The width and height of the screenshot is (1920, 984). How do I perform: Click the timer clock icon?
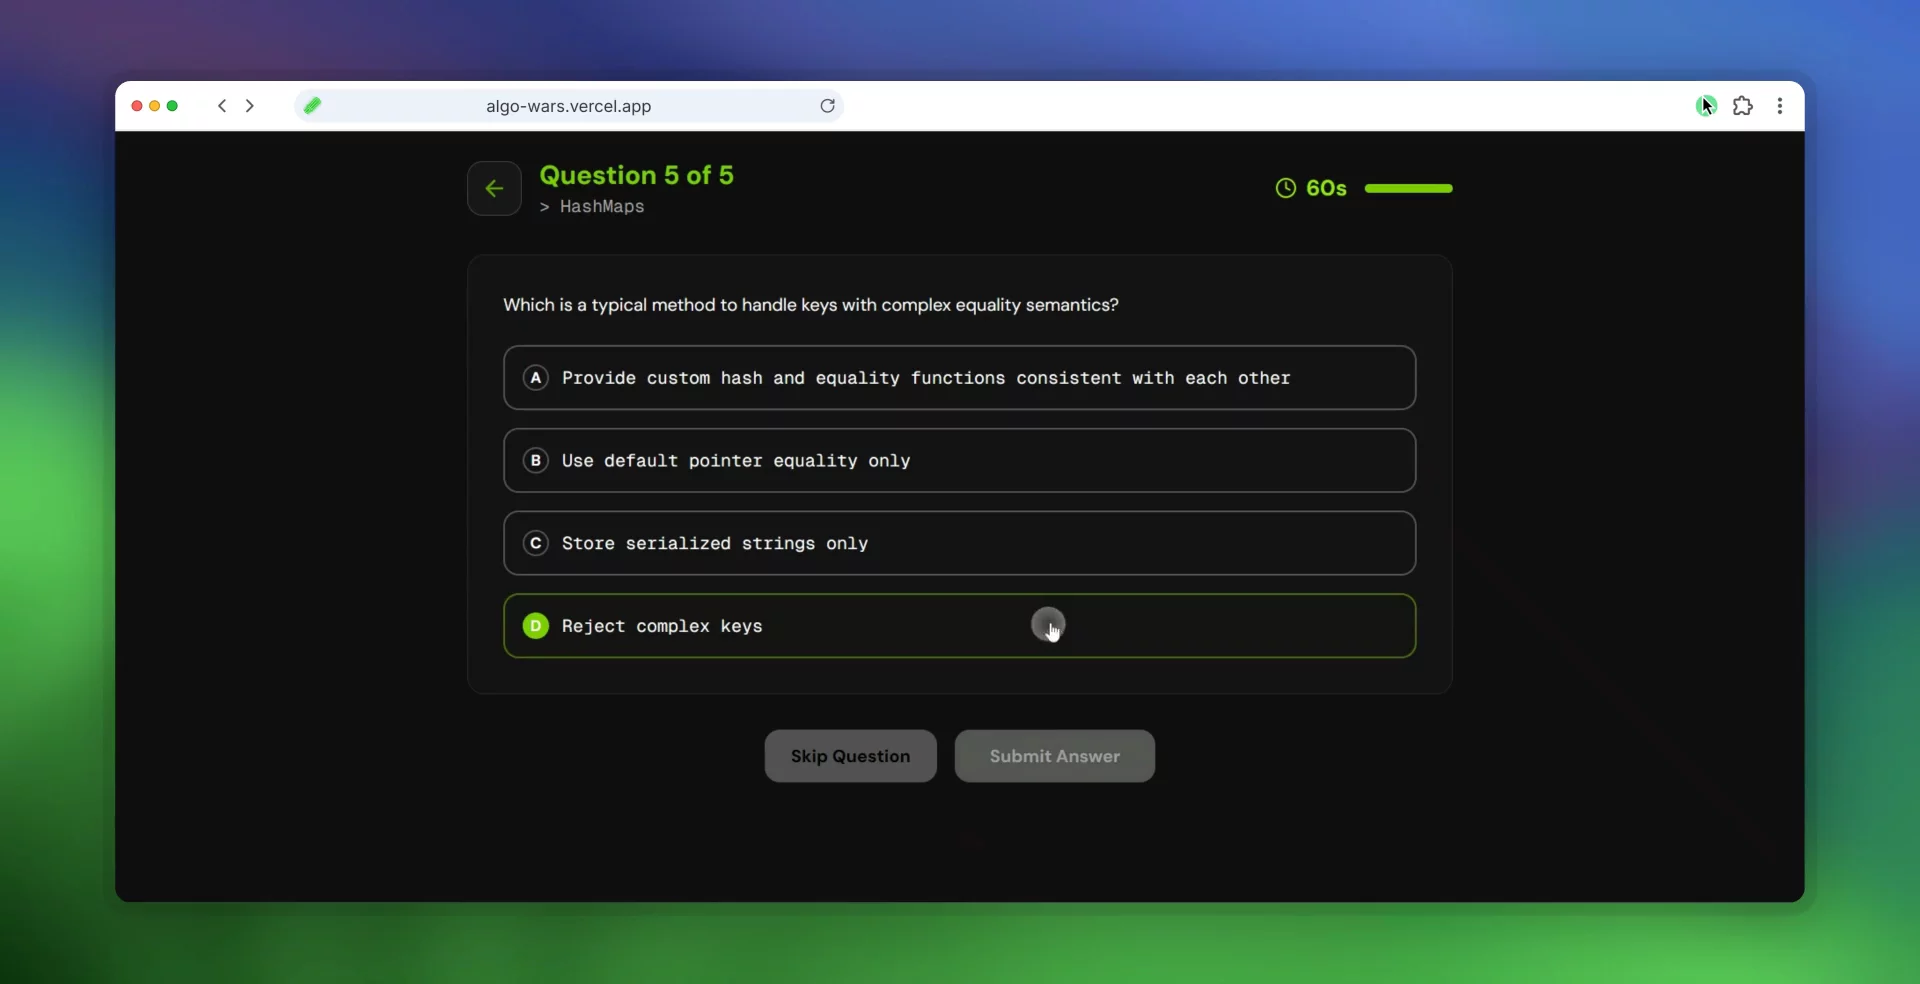(1285, 188)
